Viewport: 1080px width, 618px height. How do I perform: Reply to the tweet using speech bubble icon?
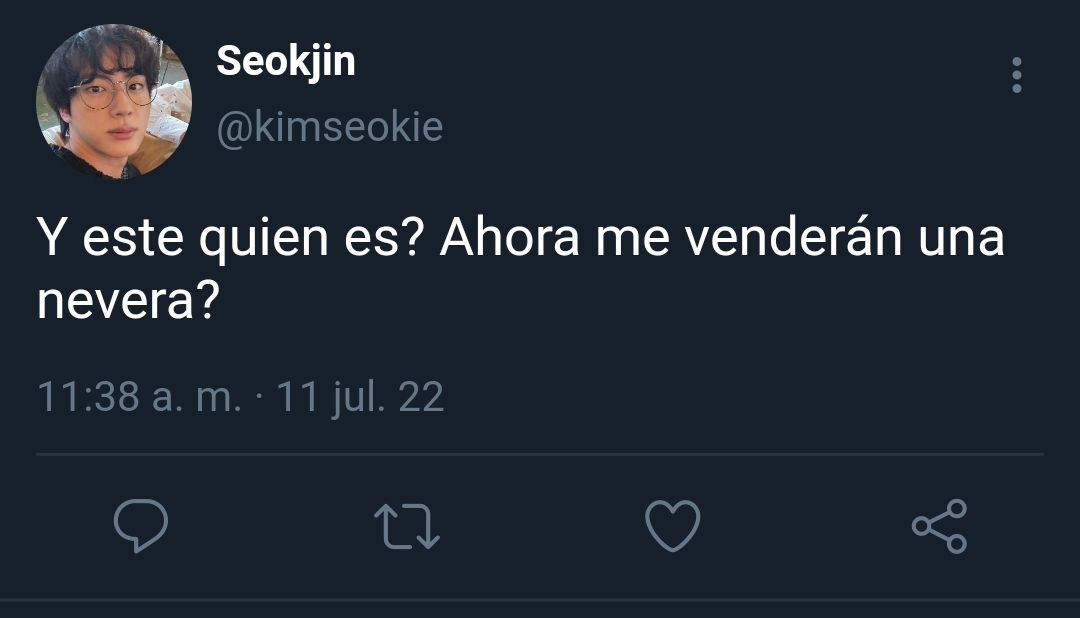click(141, 526)
